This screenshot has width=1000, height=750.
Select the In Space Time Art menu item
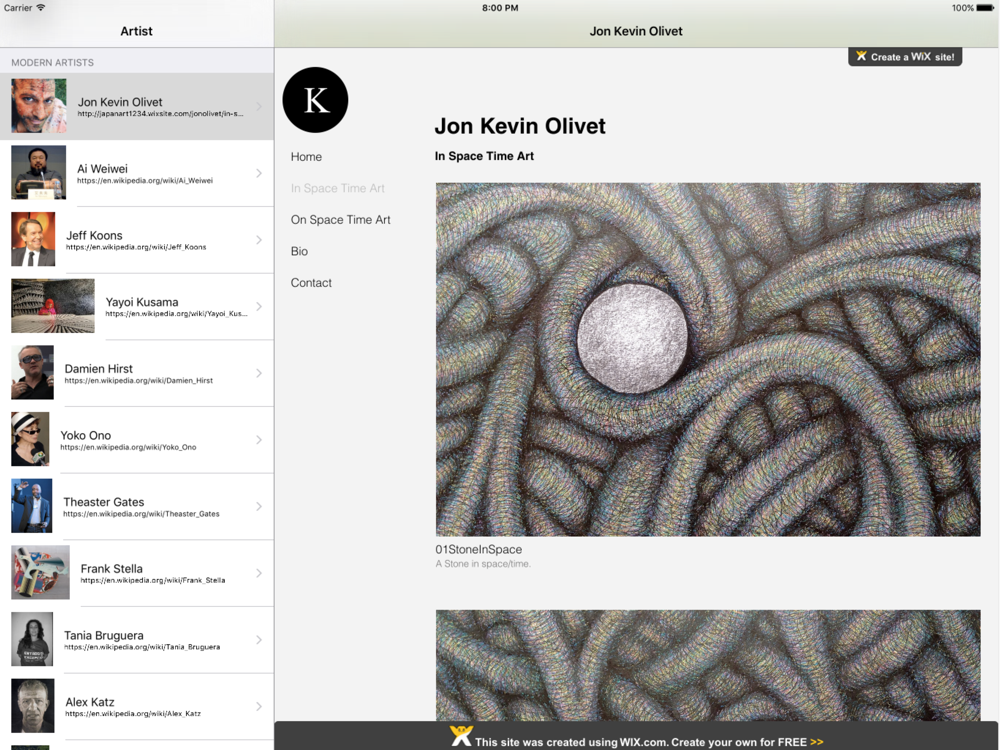(337, 188)
